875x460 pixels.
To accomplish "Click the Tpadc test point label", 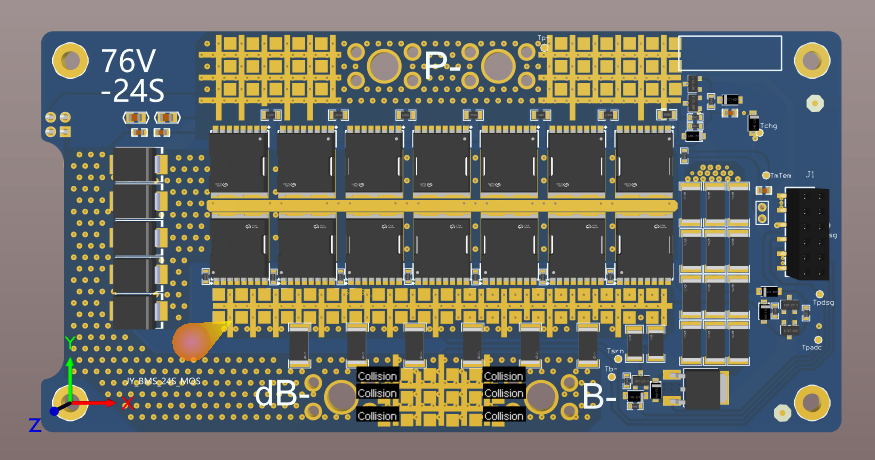I will tap(812, 347).
